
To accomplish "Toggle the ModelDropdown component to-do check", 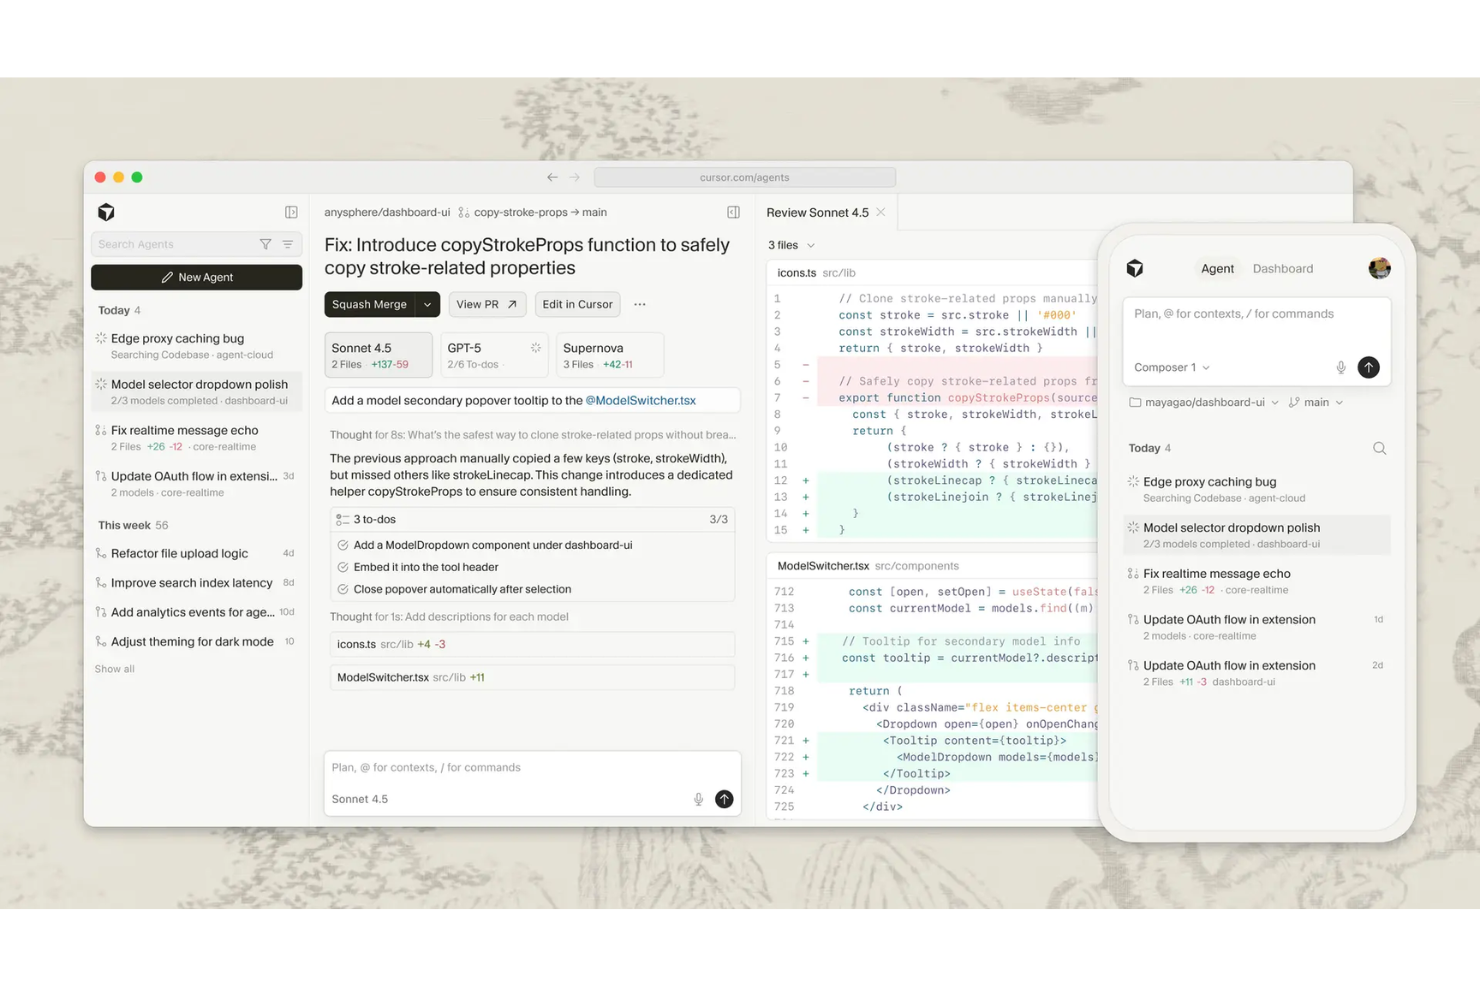I will (x=343, y=545).
